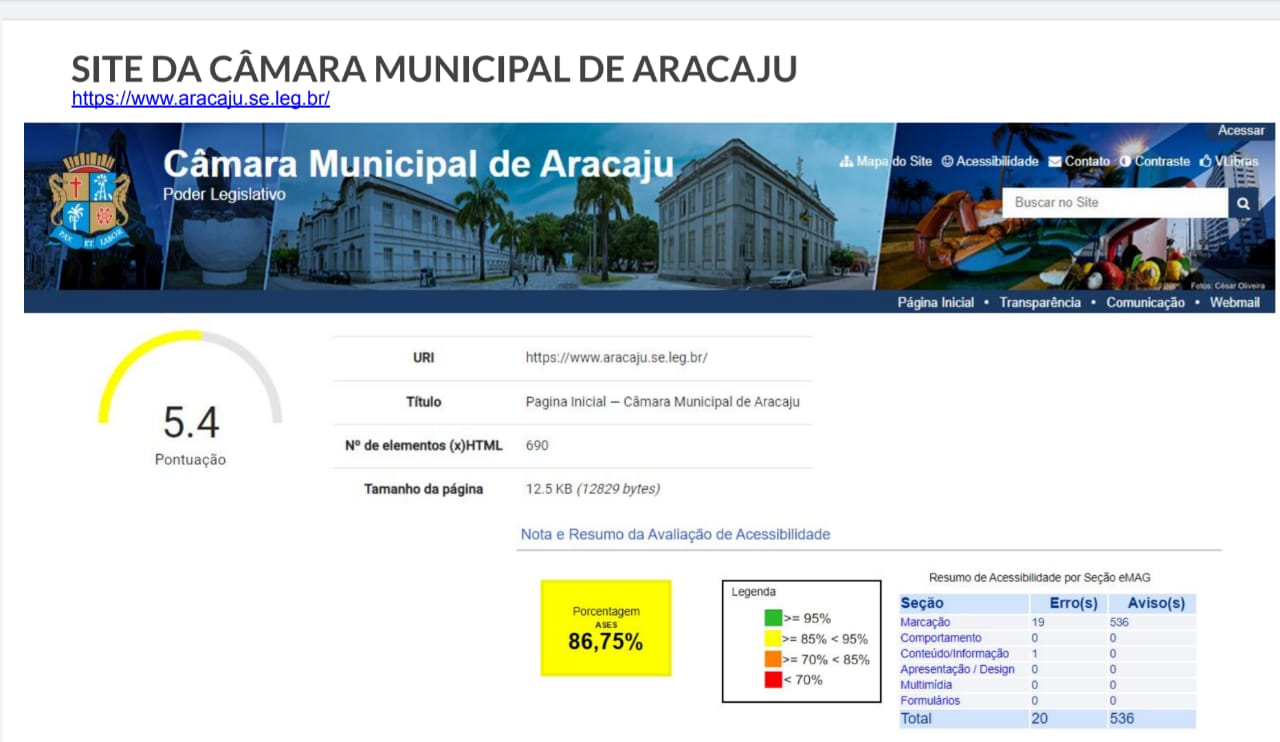Open the Marcação section link
Image resolution: width=1280 pixels, height=742 pixels.
point(925,621)
